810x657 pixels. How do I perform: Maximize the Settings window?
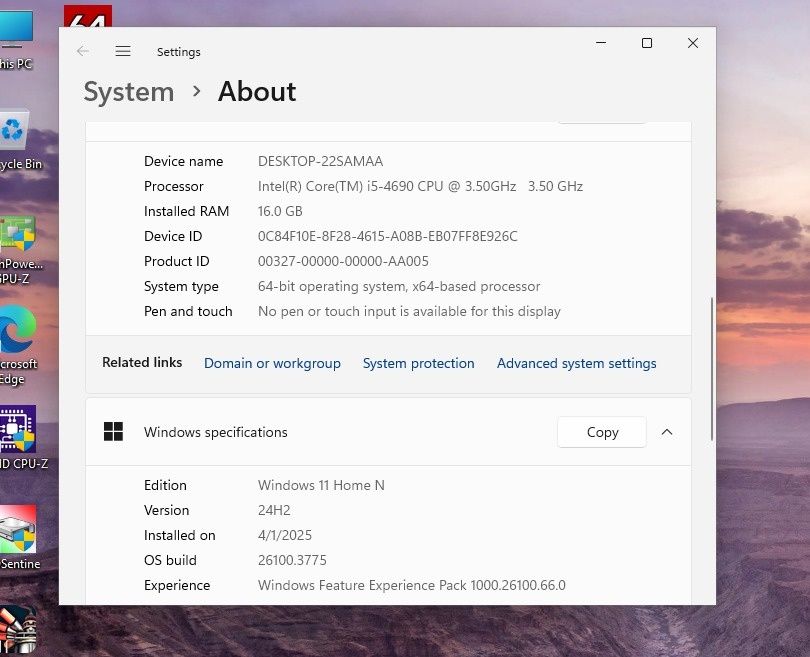[647, 43]
